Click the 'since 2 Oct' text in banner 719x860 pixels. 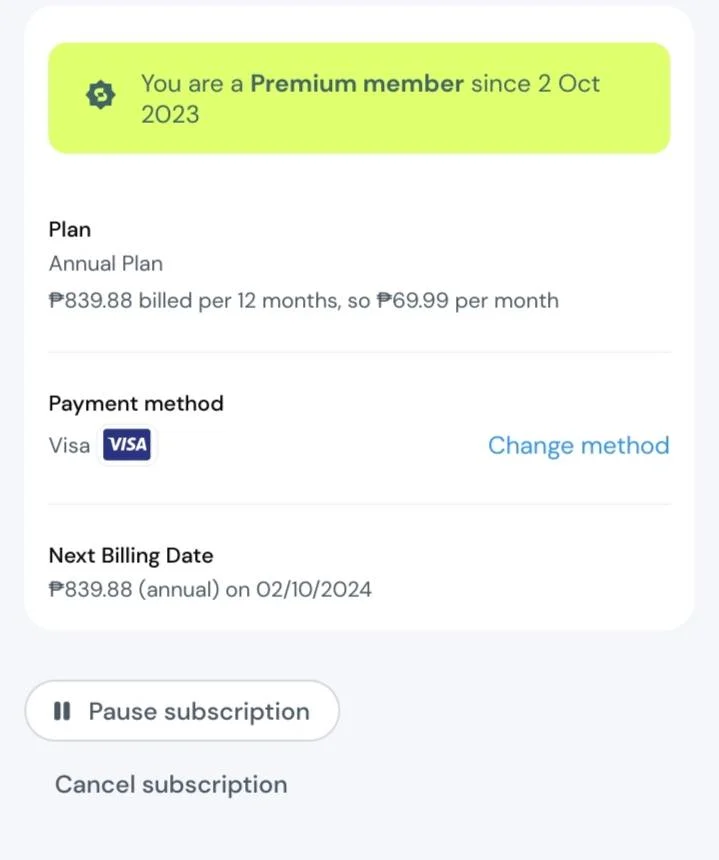(535, 84)
